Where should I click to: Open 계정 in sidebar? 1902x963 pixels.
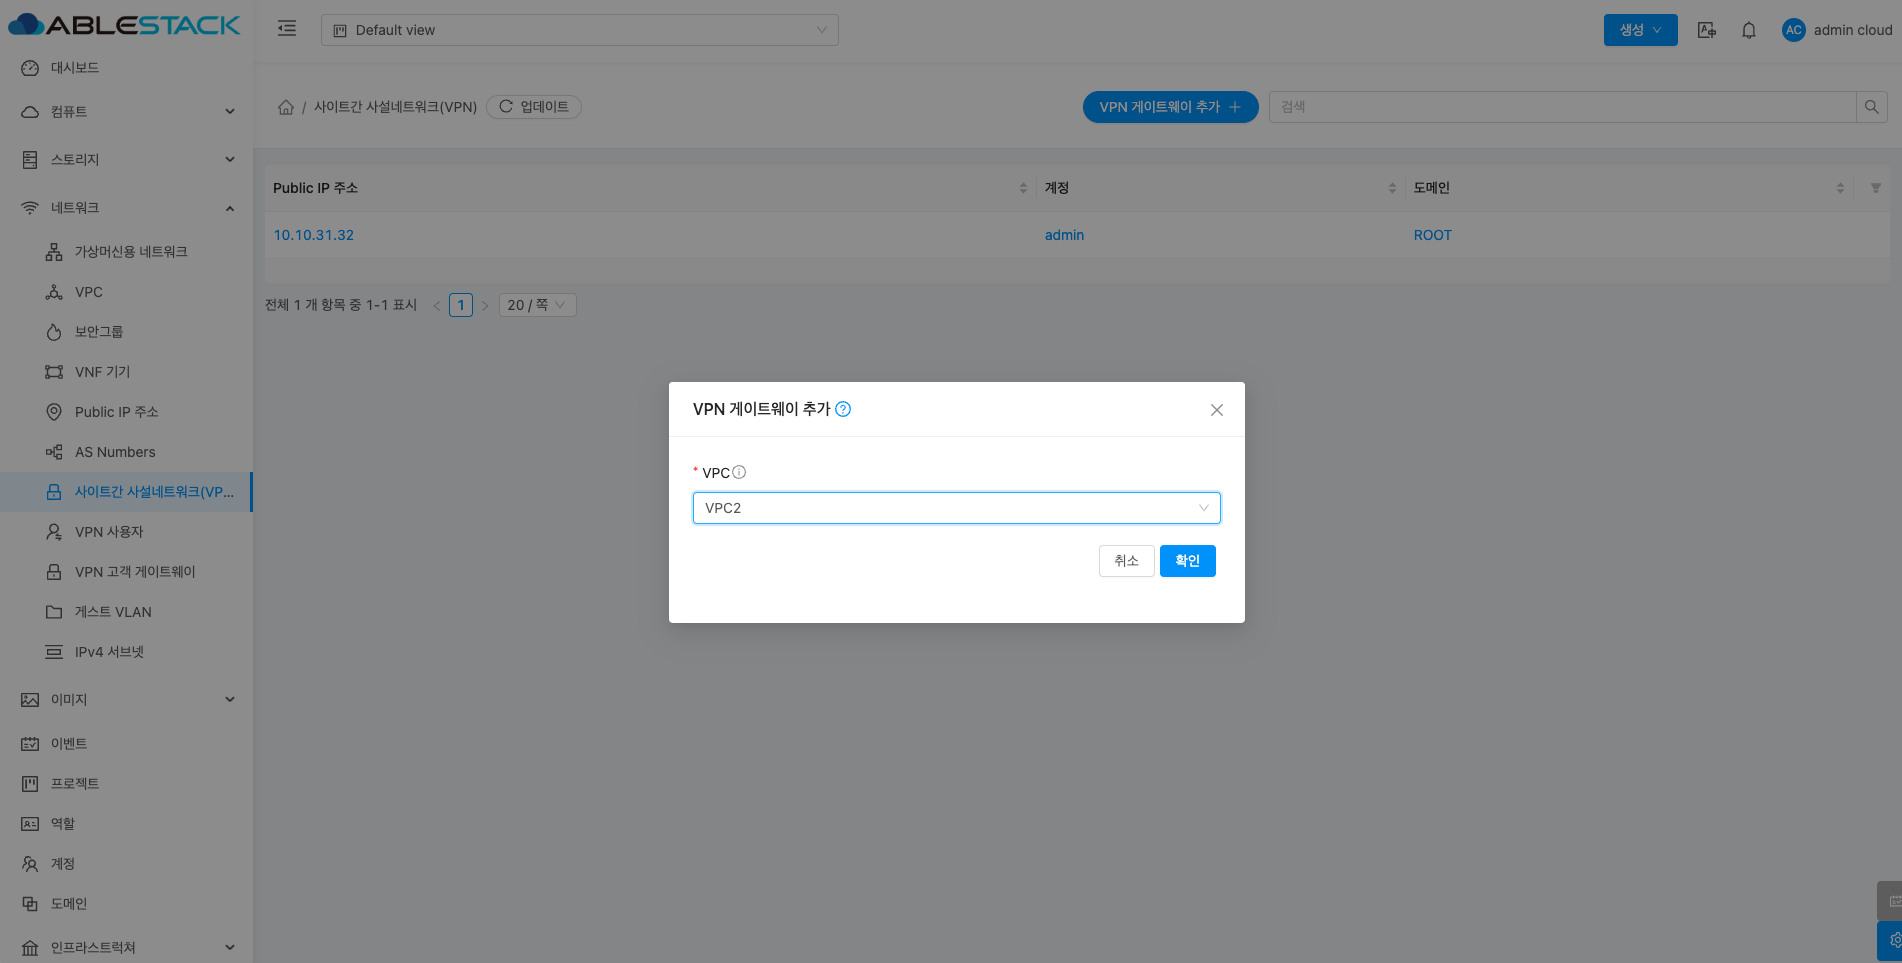[126, 864]
